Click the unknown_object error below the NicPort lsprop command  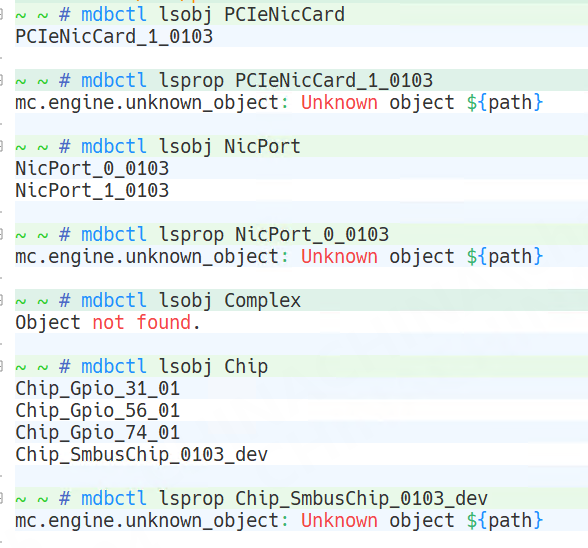tap(279, 257)
